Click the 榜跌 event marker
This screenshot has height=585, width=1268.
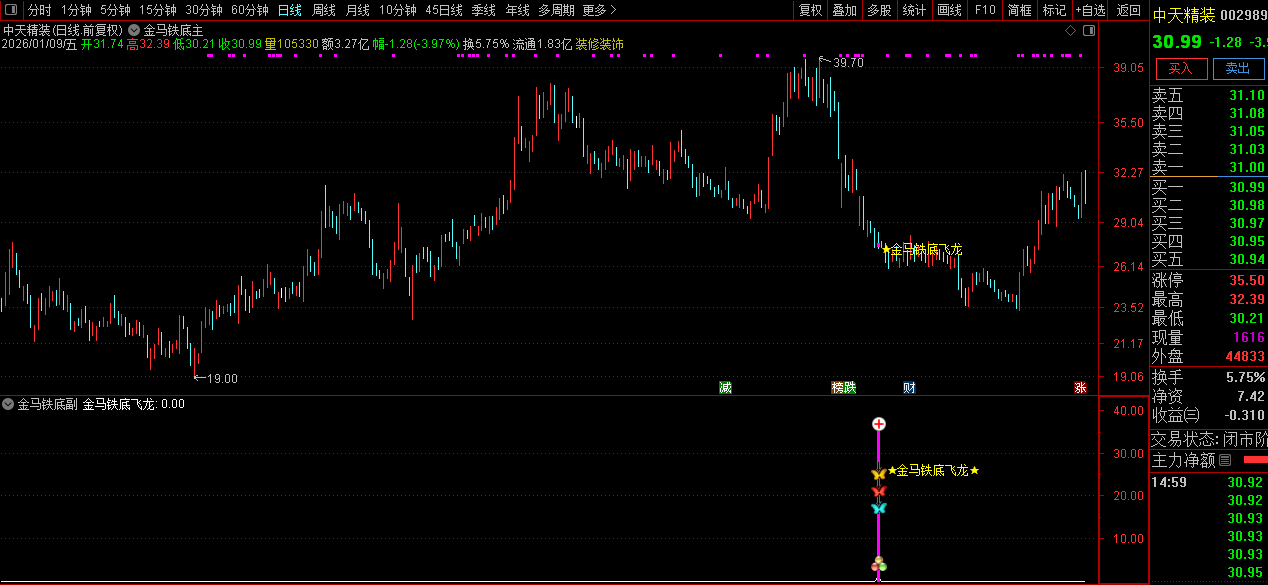tap(843, 388)
